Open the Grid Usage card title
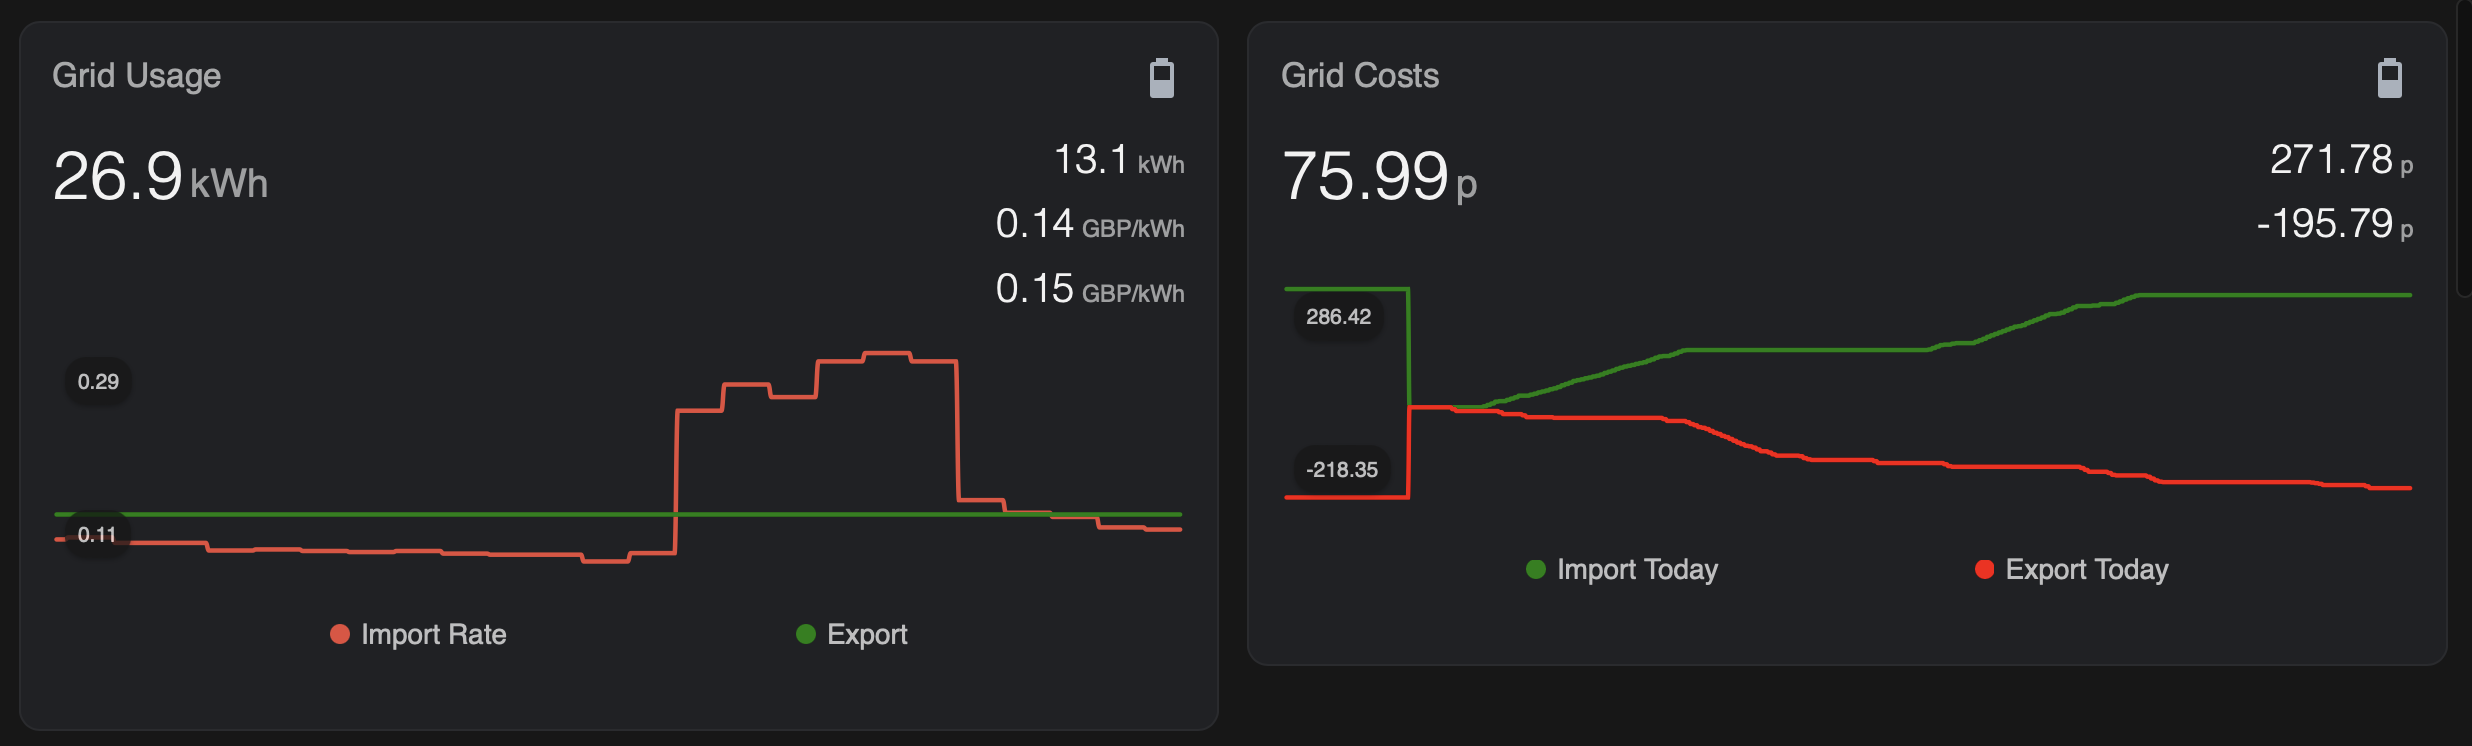 pyautogui.click(x=136, y=76)
